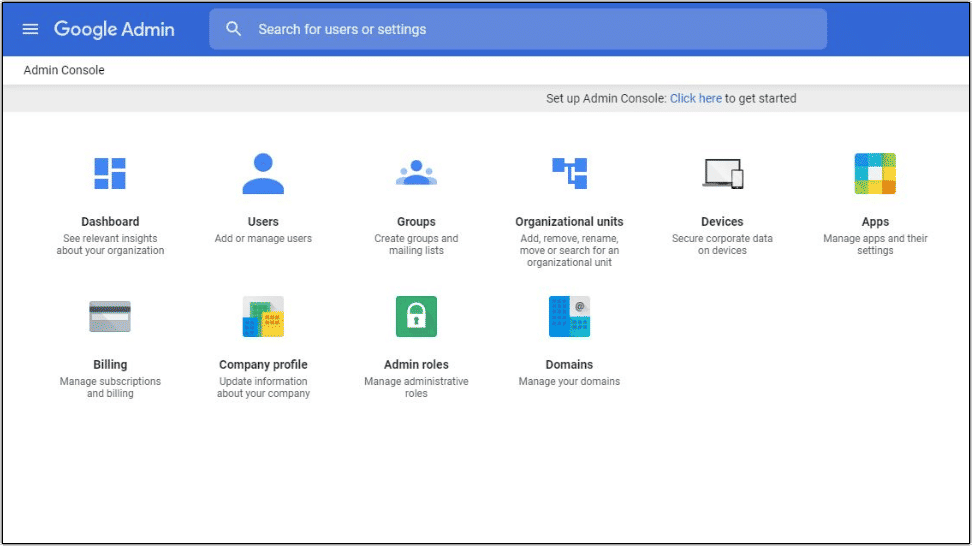973x547 pixels.
Task: Click the Google Admin logo
Action: 114,29
